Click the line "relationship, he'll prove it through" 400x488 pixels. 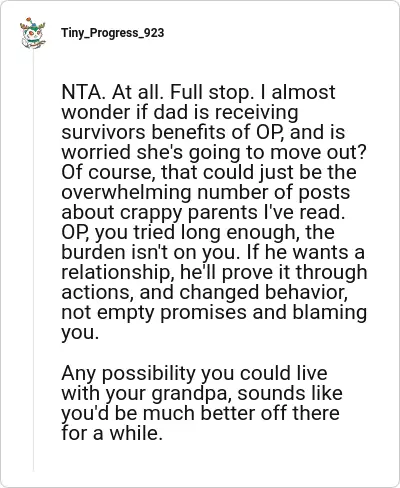click(214, 272)
